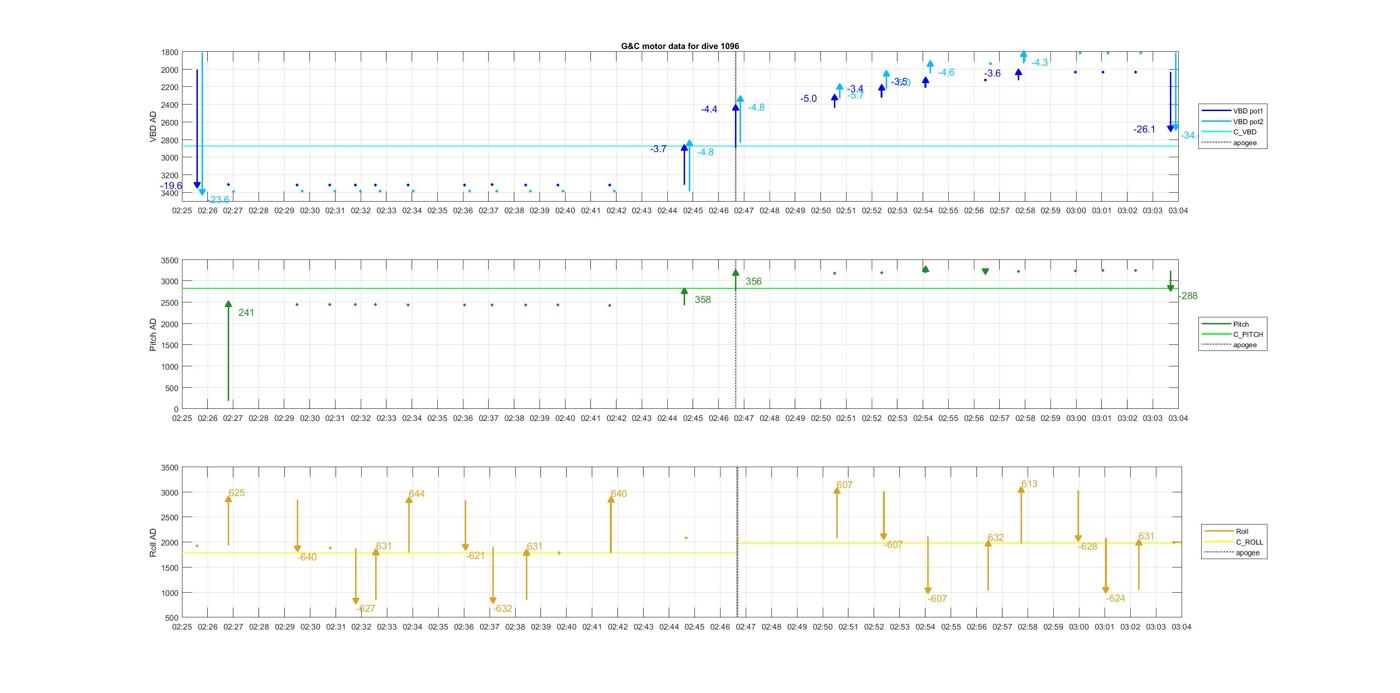This screenshot has height=693, width=1400.
Task: Click the "-624" roll data label
Action: pyautogui.click(x=1116, y=598)
